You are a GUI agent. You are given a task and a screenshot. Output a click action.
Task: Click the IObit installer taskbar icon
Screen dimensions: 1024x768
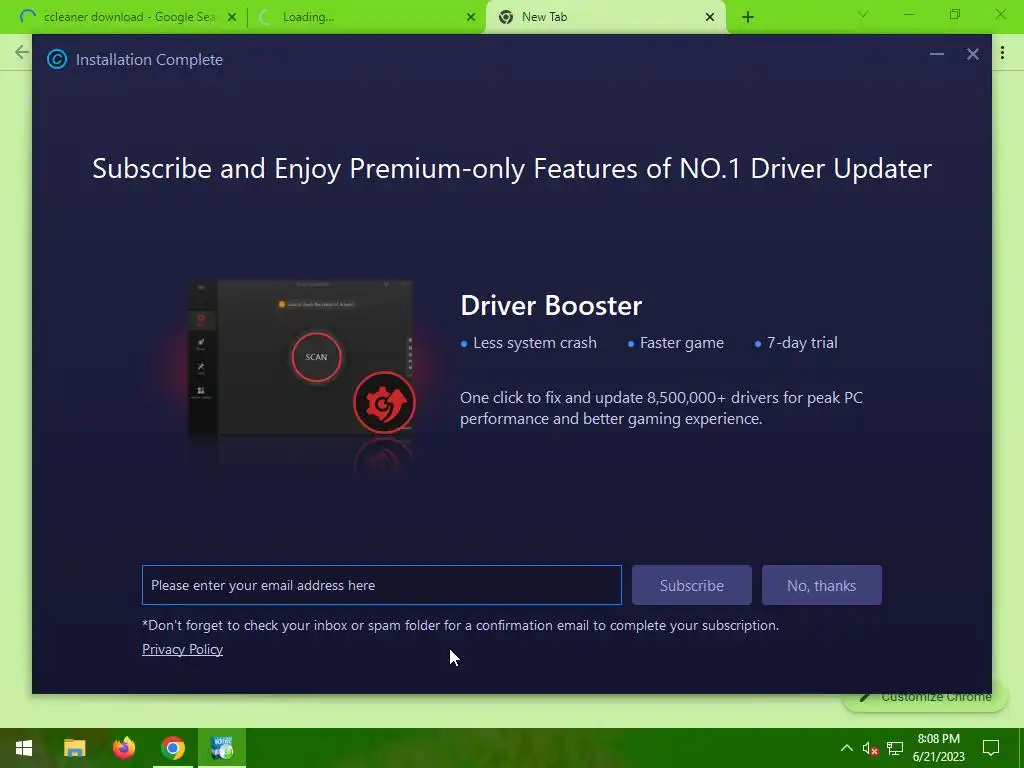point(222,748)
